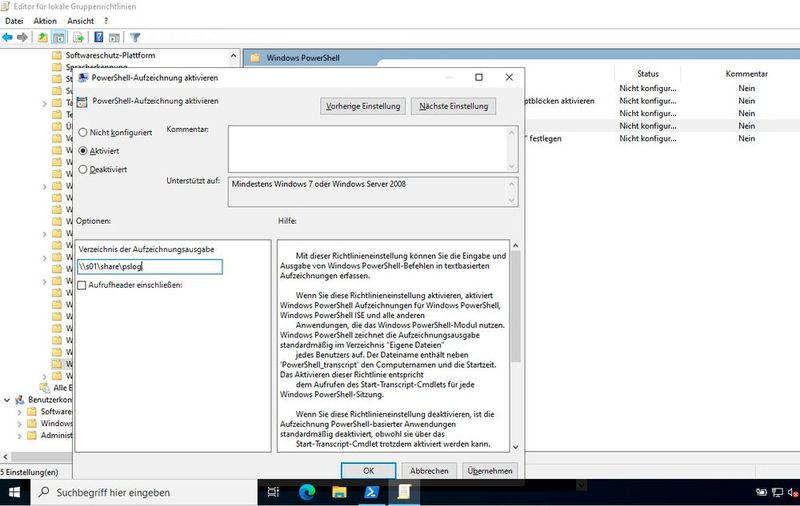Click the help text scroll-down arrow
This screenshot has width=800, height=506.
(x=515, y=447)
